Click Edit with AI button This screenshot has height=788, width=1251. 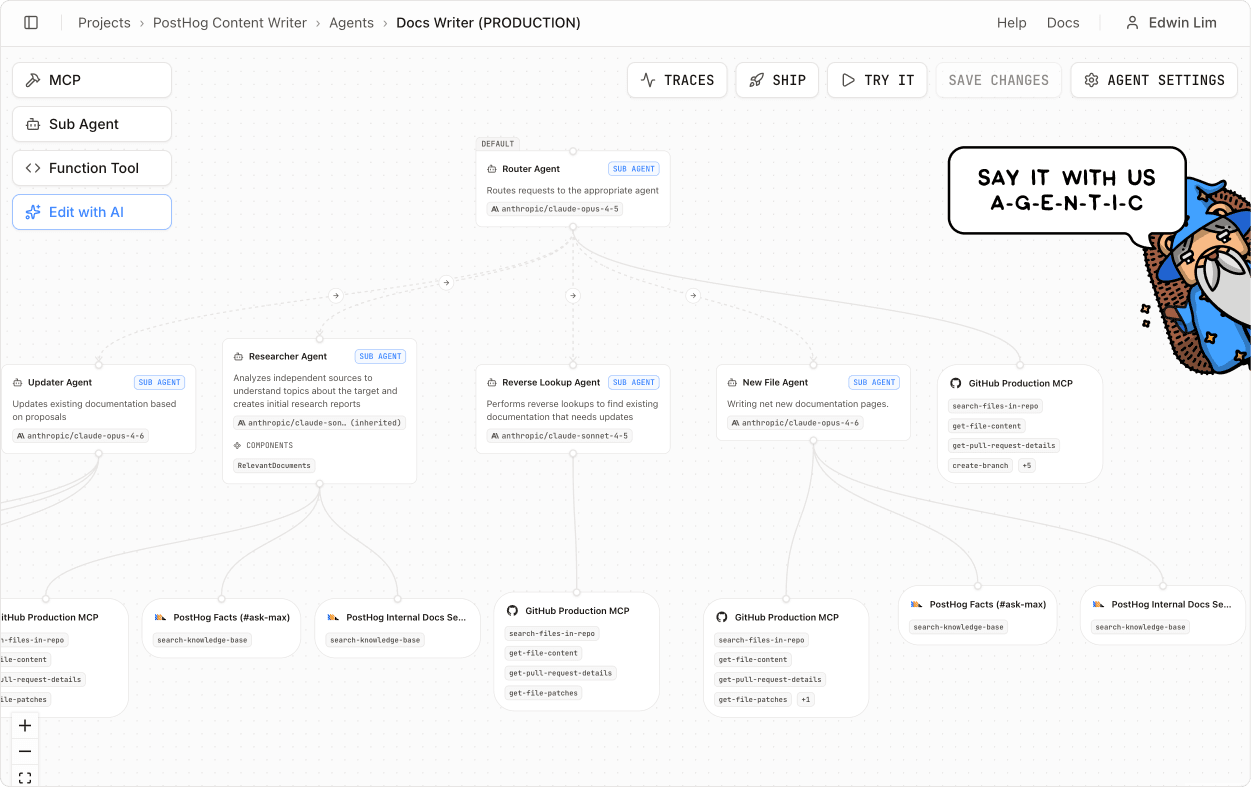92,212
